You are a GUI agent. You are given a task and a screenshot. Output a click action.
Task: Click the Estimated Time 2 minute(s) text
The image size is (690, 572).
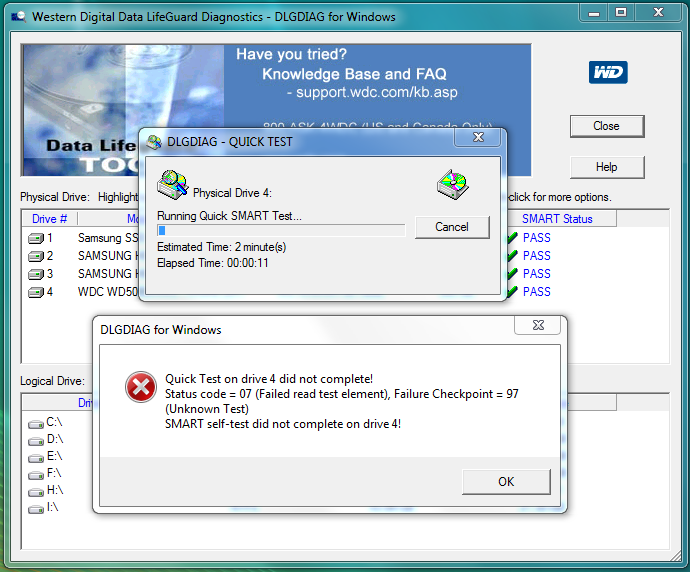[x=221, y=247]
